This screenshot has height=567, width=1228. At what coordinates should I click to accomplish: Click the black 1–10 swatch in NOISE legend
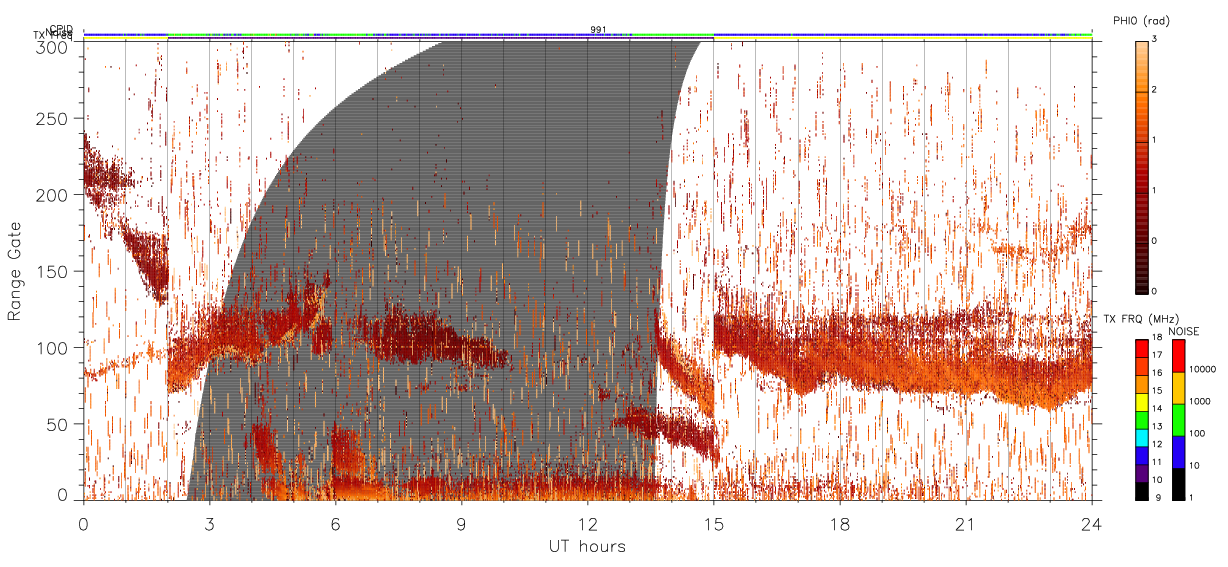click(x=1178, y=484)
